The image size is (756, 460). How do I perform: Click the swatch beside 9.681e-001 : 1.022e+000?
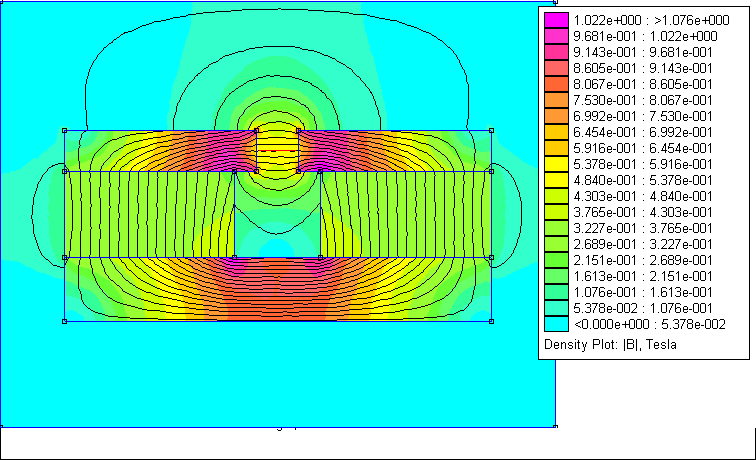point(556,36)
